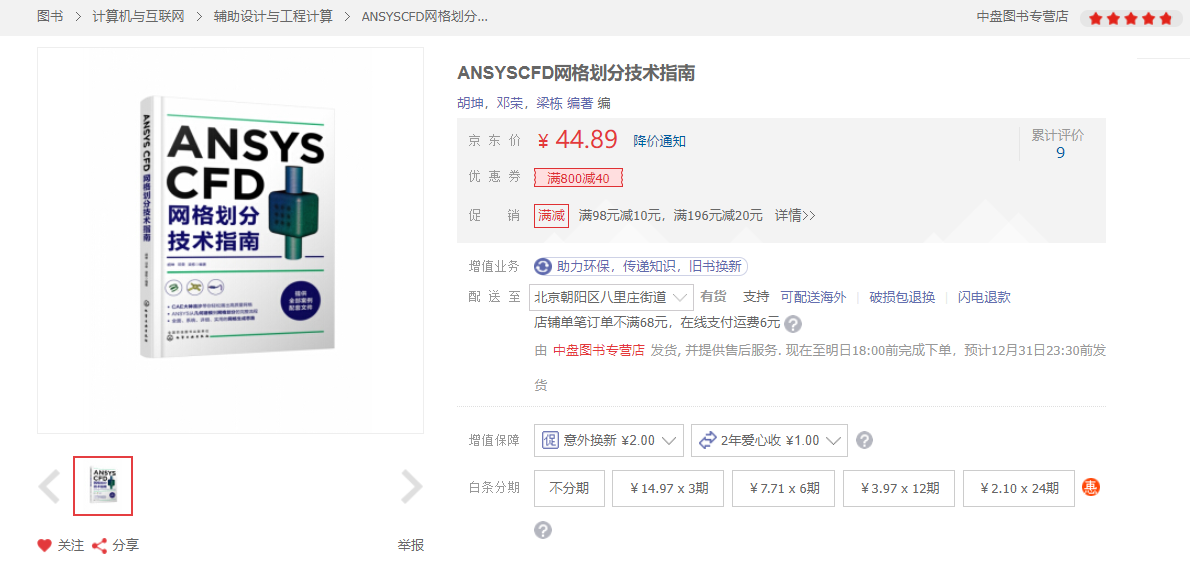Go to 计算机与互联网 breadcrumb
Image resolution: width=1190 pixels, height=564 pixels.
(x=139, y=17)
